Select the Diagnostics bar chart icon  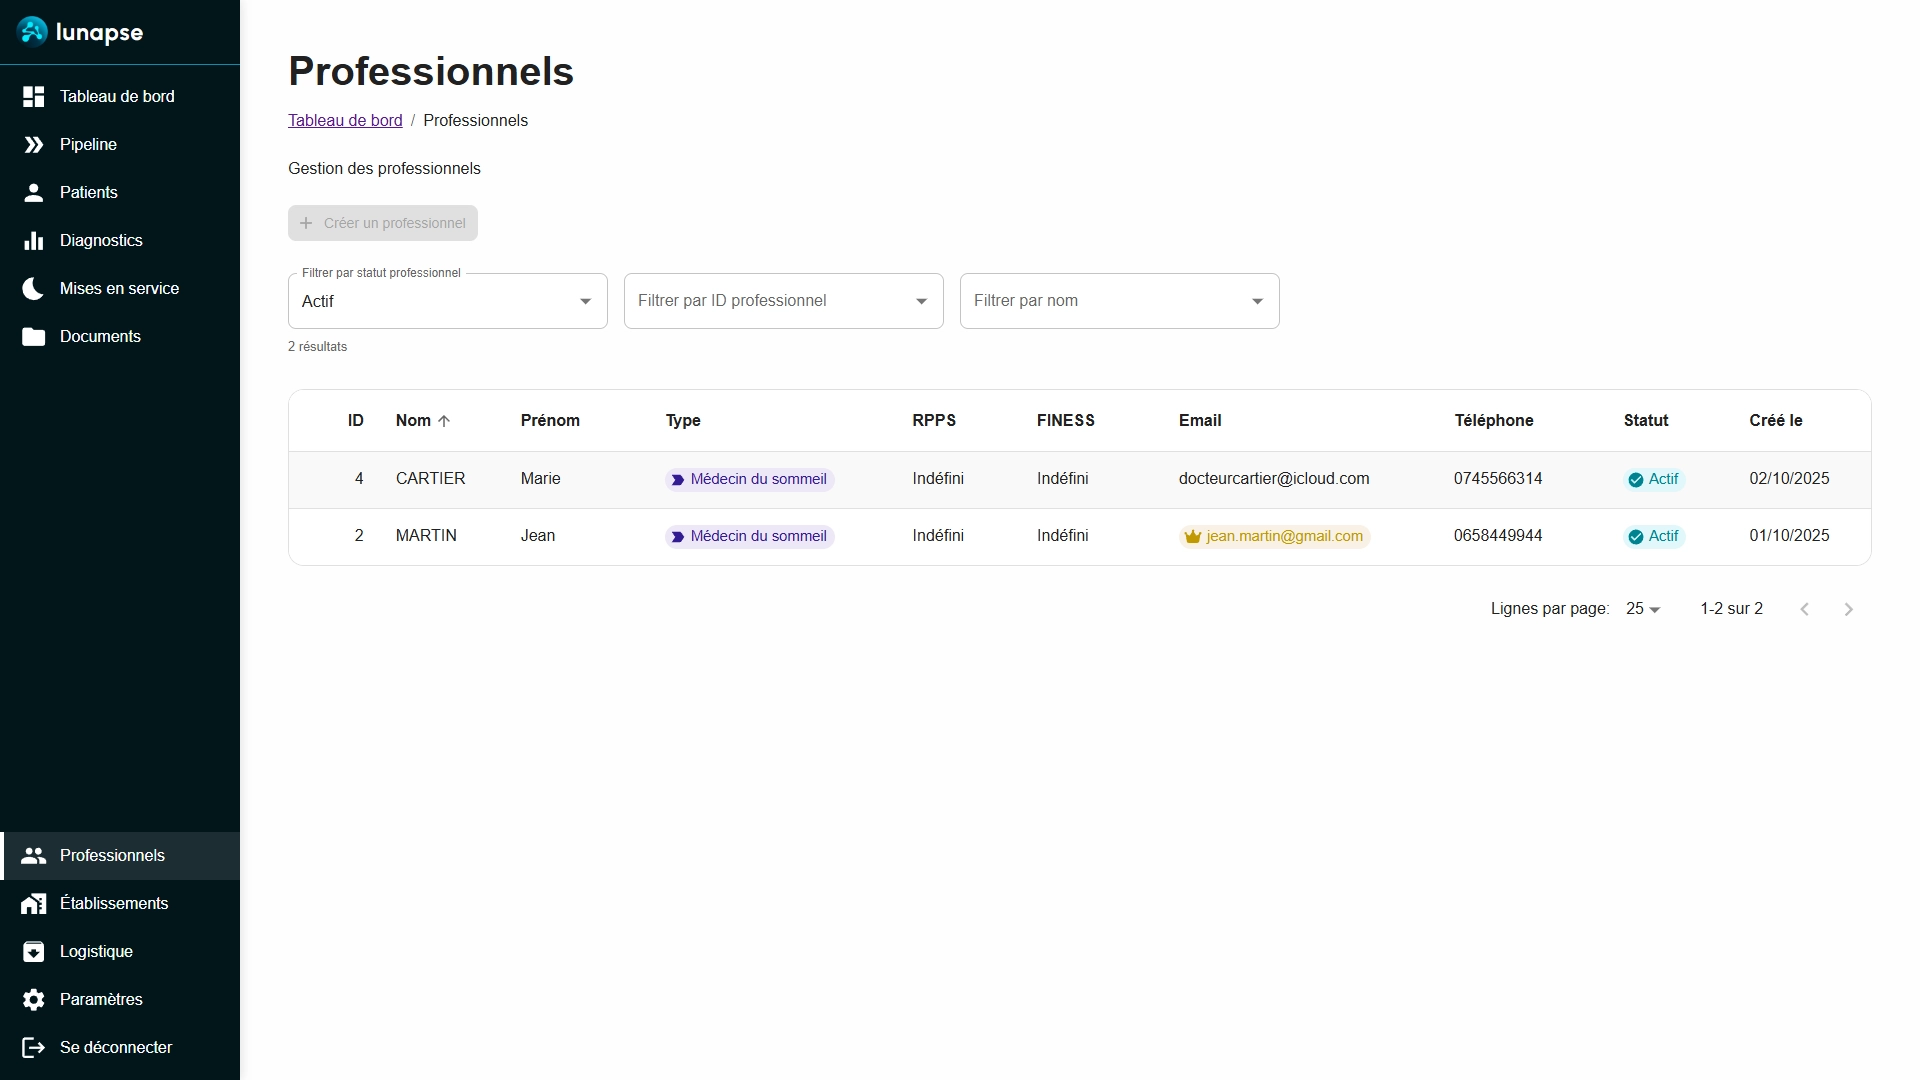coord(33,240)
